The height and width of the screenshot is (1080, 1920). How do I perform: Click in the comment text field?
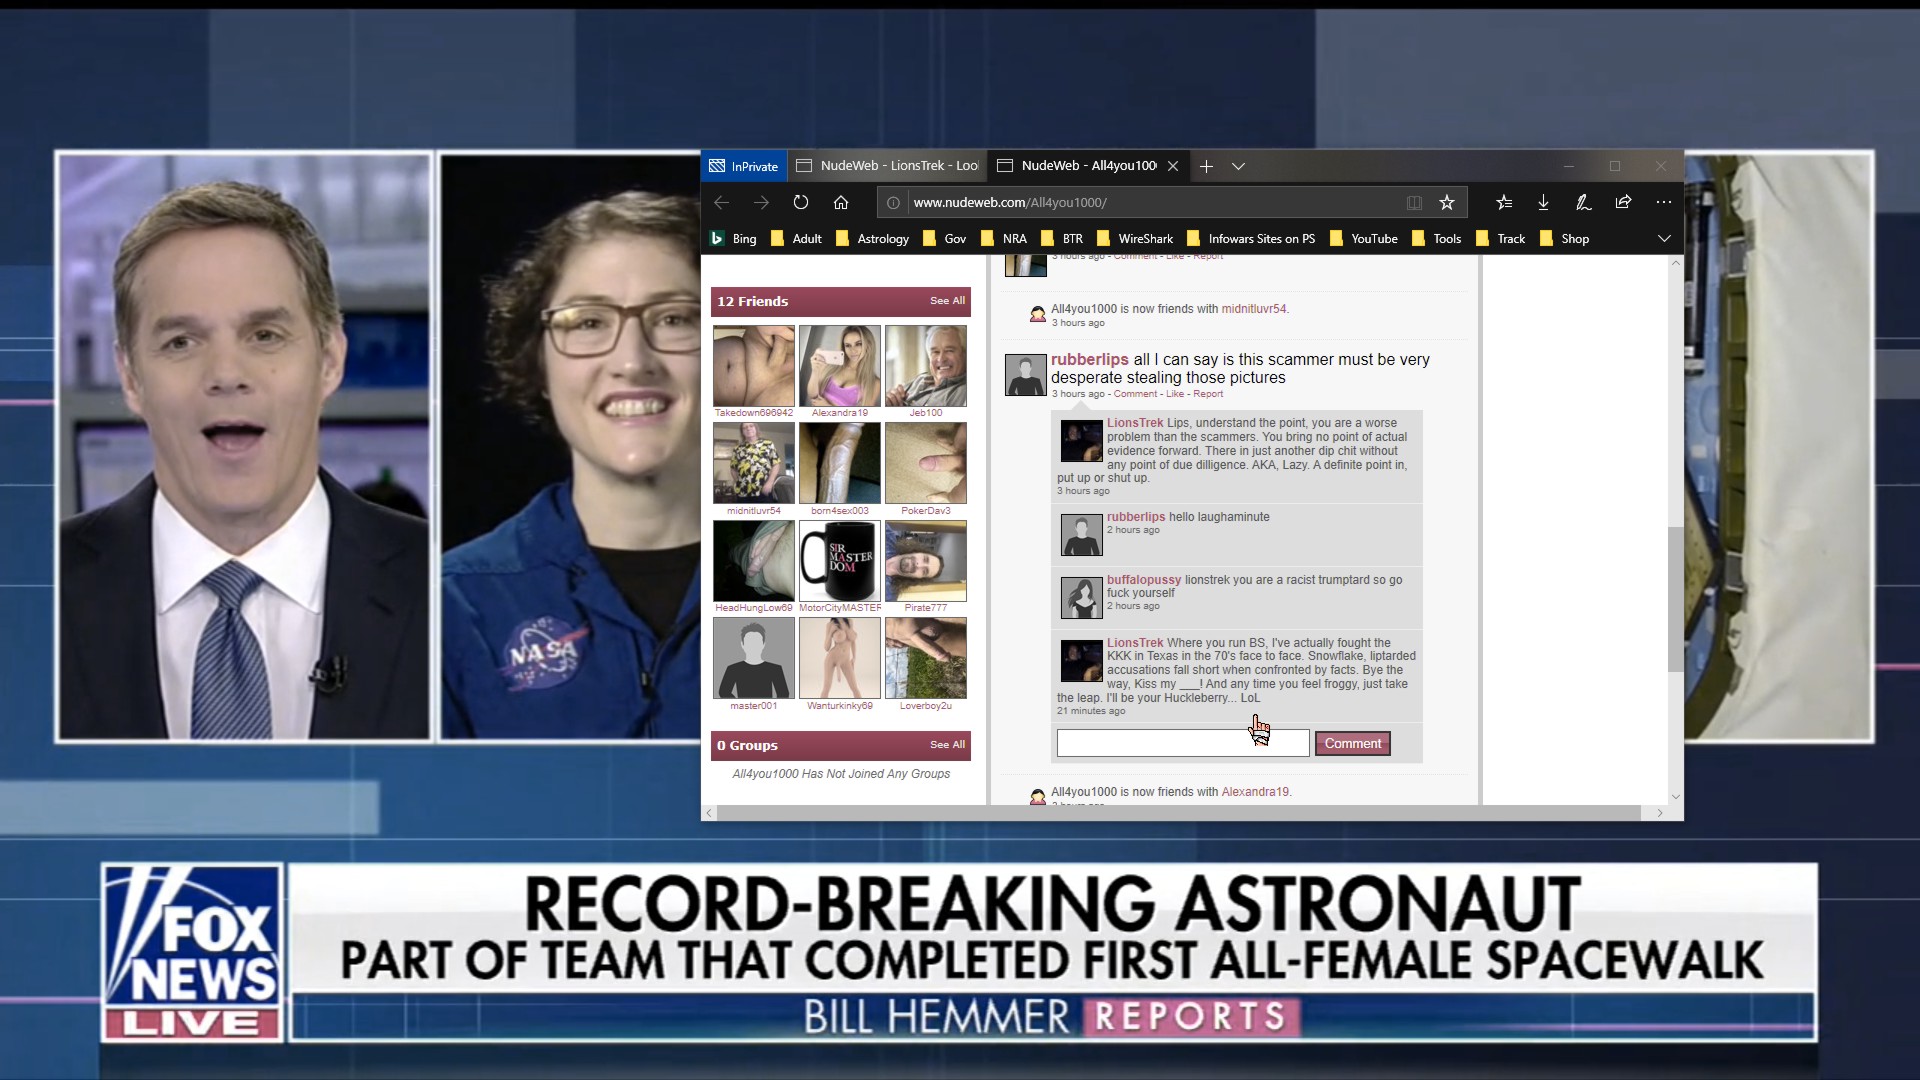(1150, 743)
